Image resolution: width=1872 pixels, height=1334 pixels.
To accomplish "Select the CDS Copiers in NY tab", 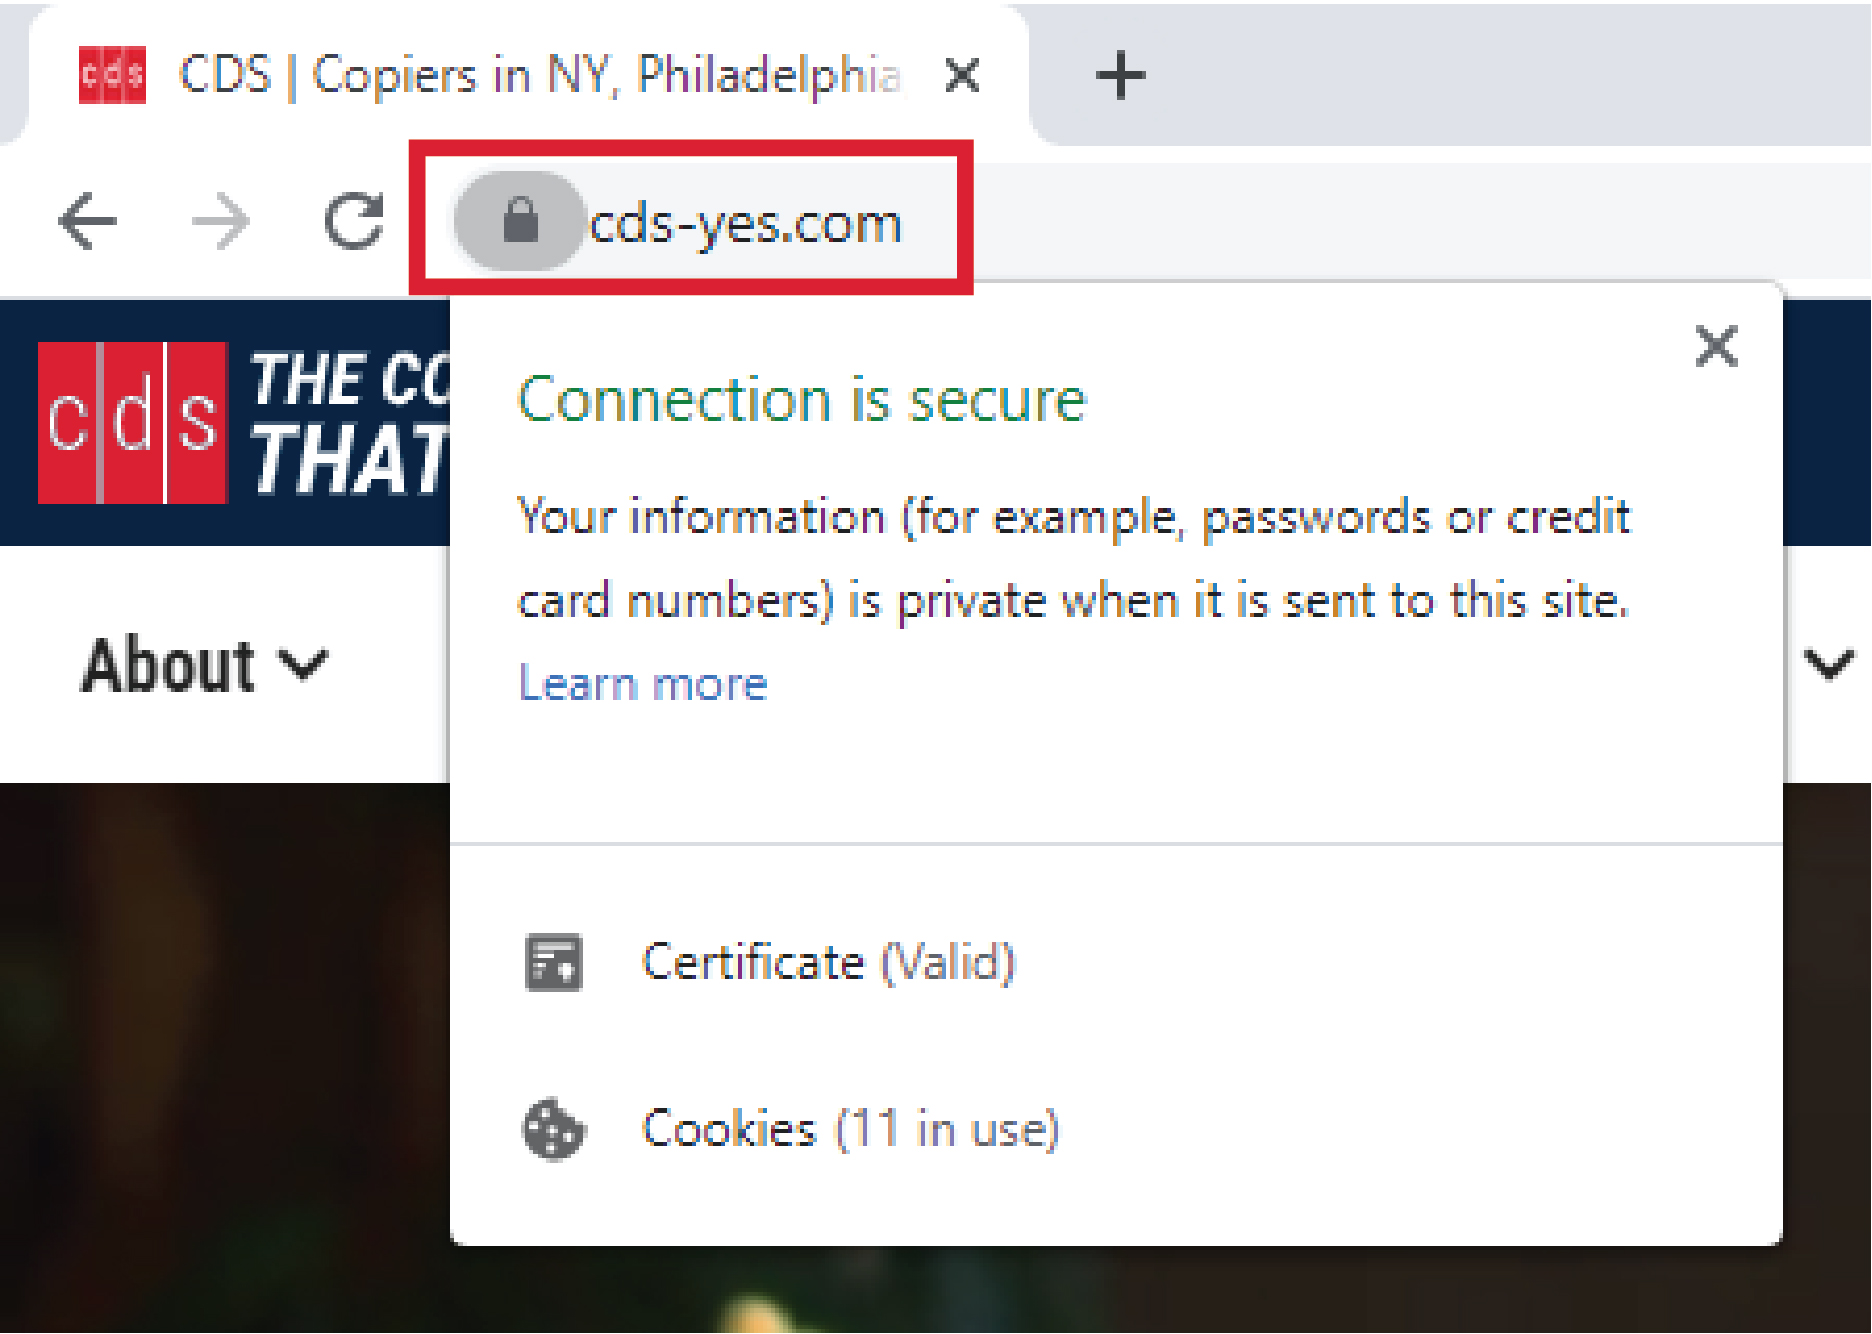I will point(540,76).
